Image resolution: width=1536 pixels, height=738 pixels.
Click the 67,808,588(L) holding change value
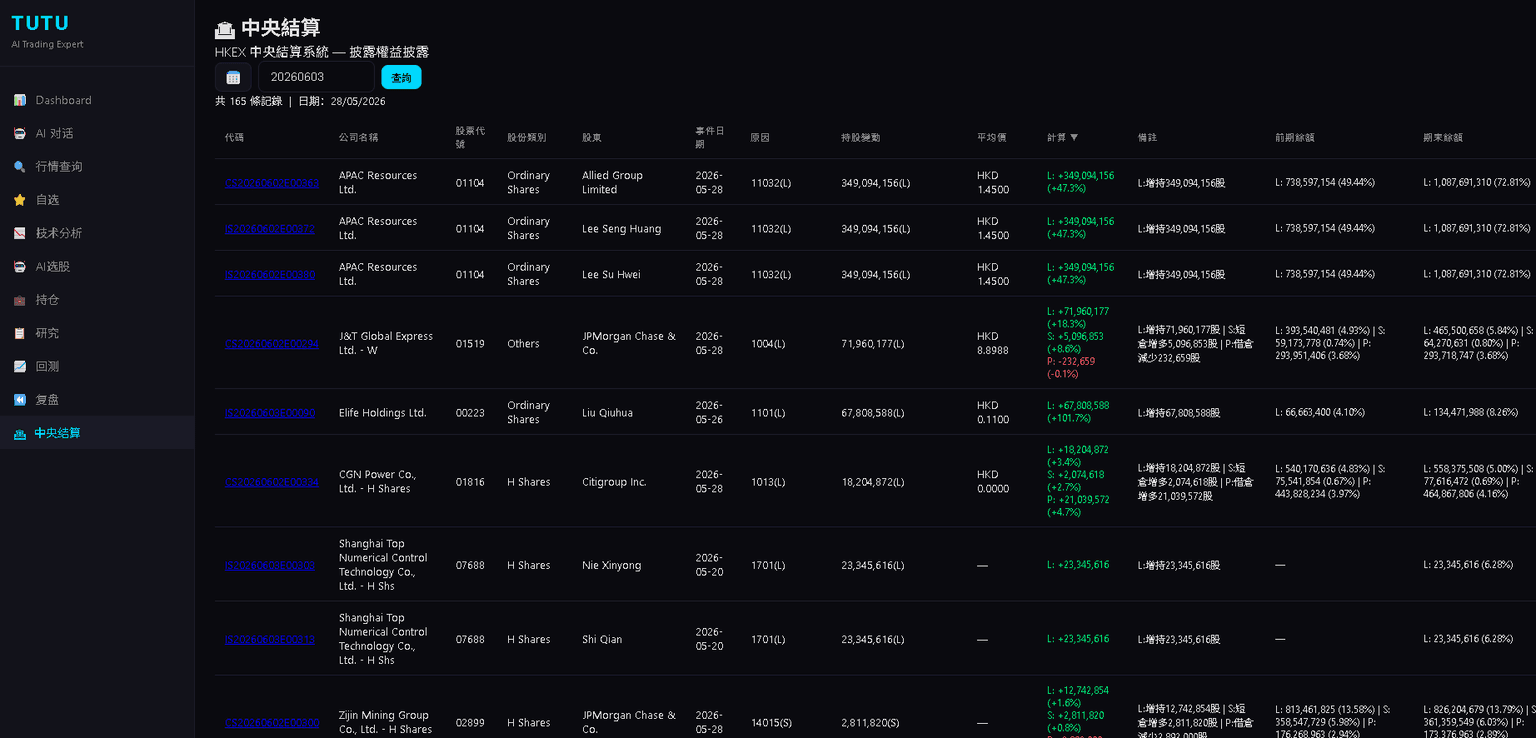pyautogui.click(x=873, y=413)
